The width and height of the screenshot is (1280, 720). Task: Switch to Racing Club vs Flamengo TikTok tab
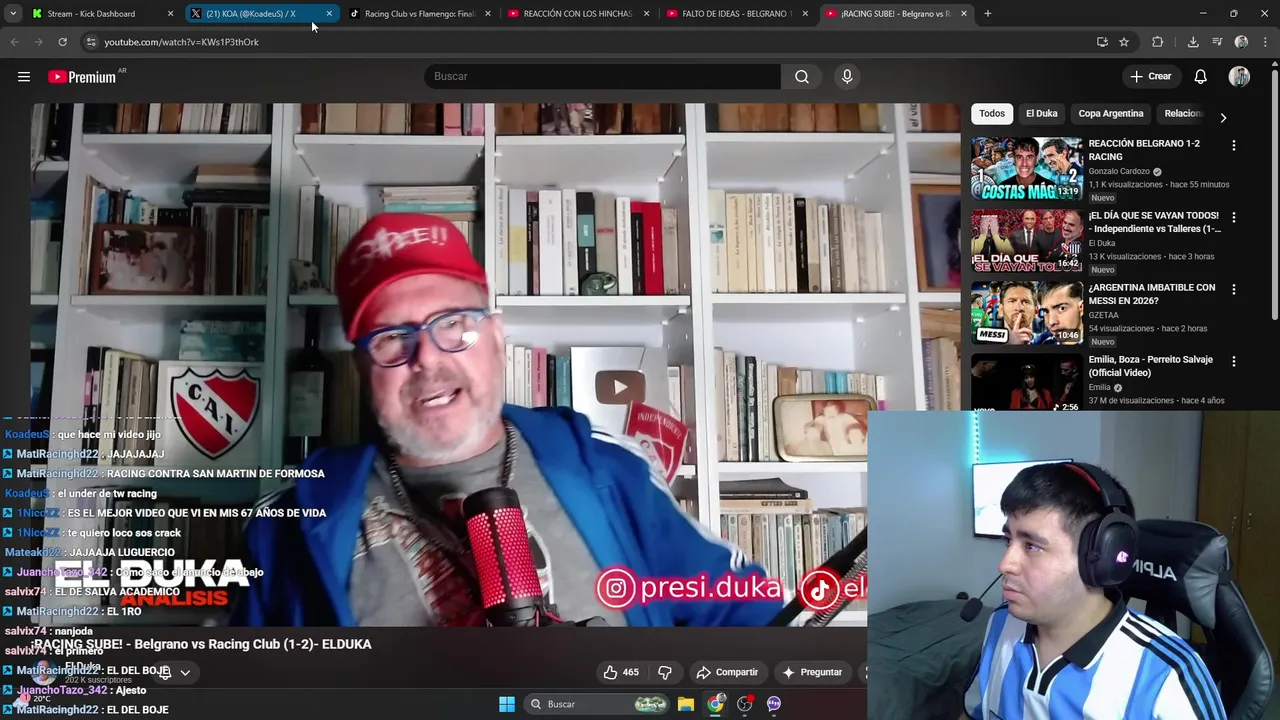click(419, 14)
